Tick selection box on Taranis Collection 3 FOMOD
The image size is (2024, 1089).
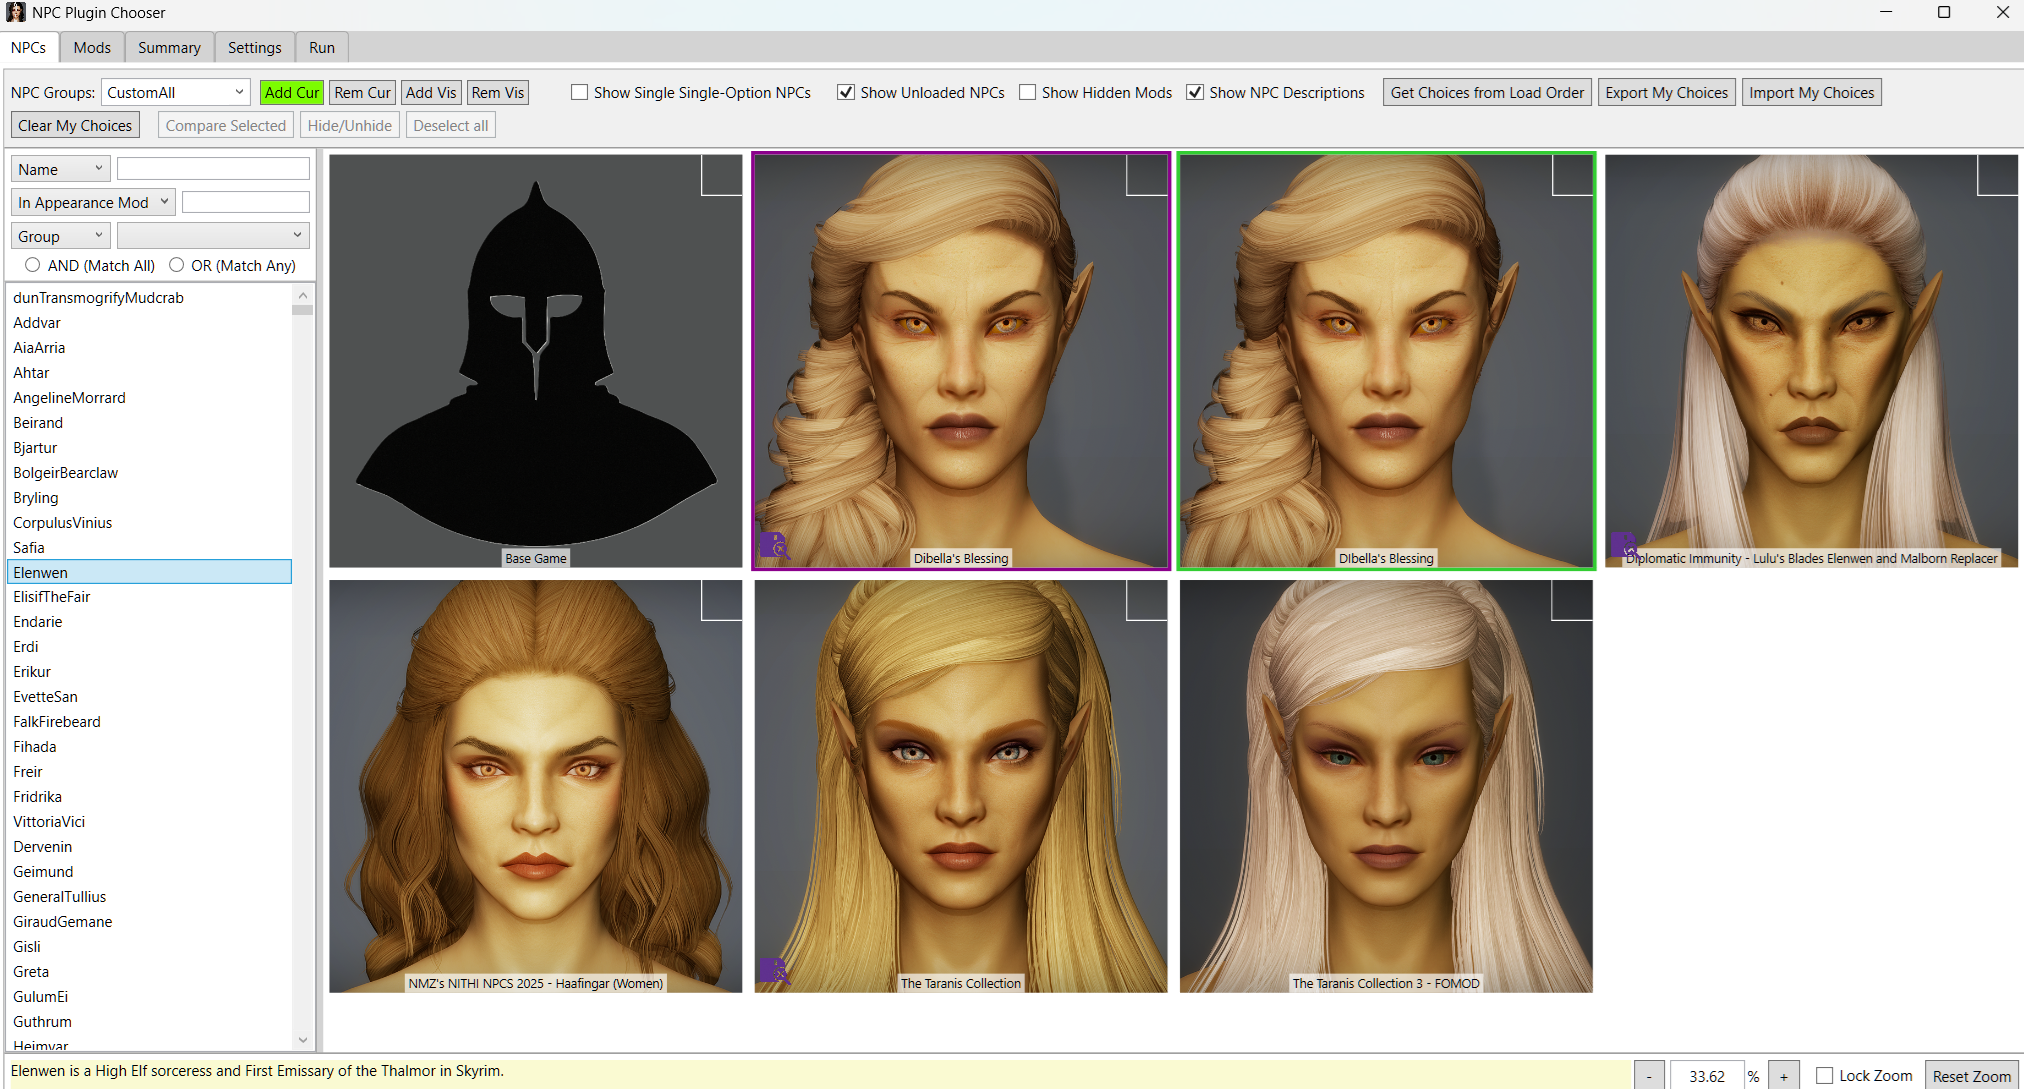click(1571, 600)
